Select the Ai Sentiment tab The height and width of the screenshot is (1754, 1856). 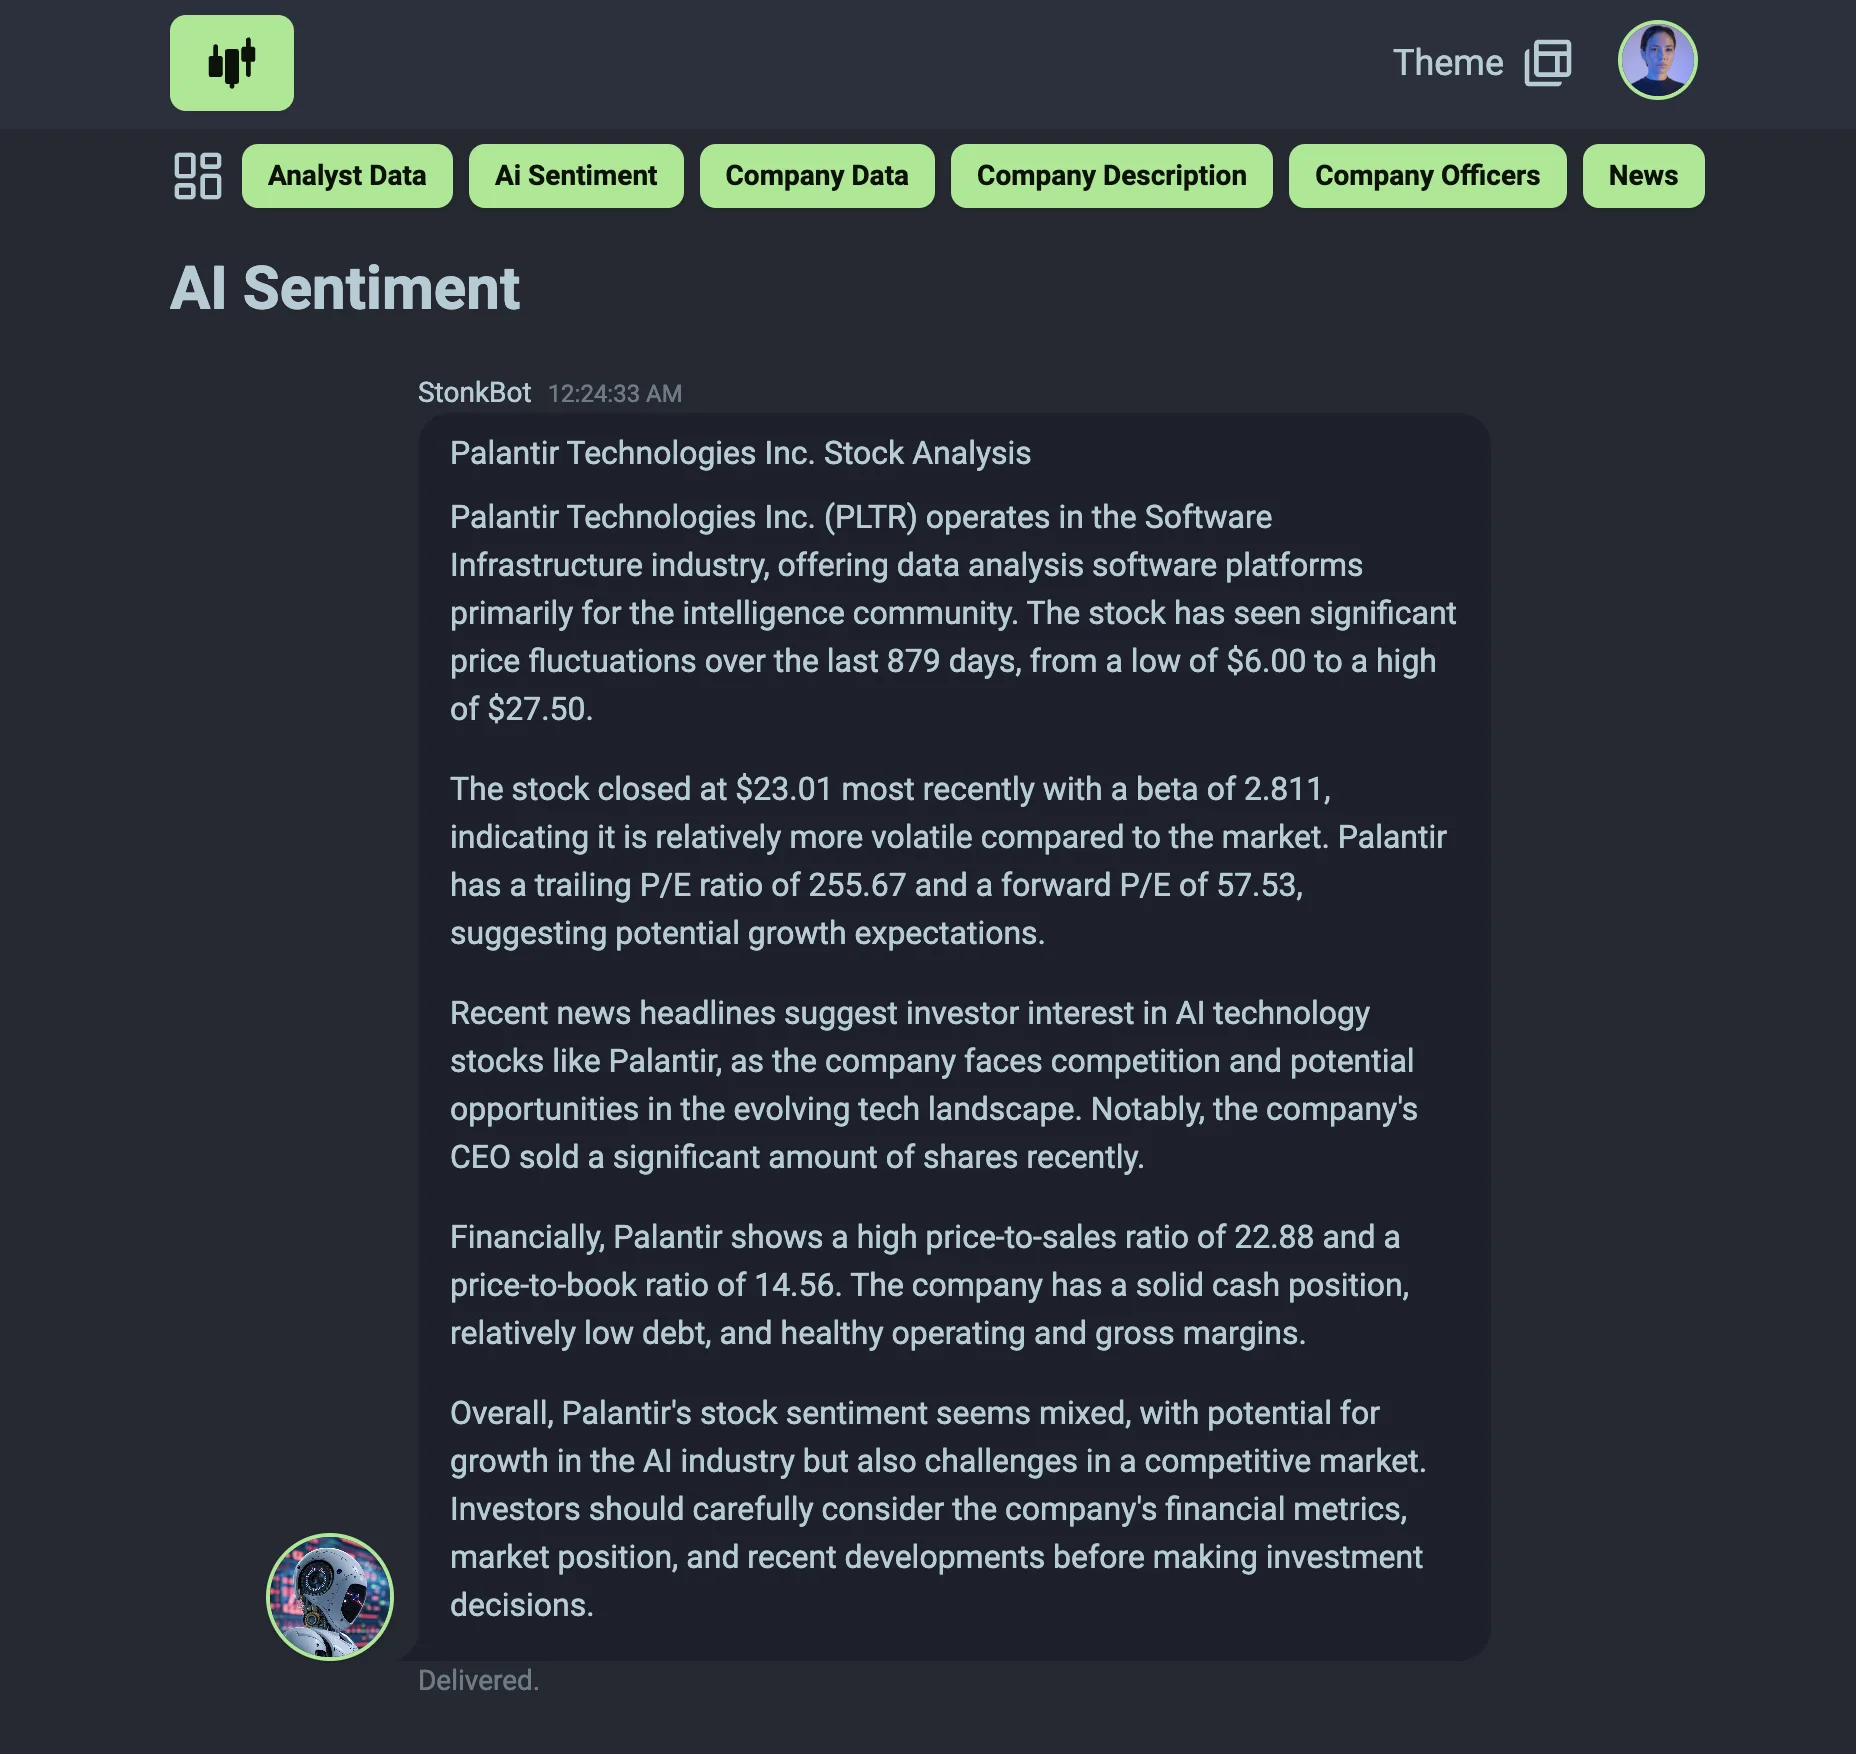(576, 176)
